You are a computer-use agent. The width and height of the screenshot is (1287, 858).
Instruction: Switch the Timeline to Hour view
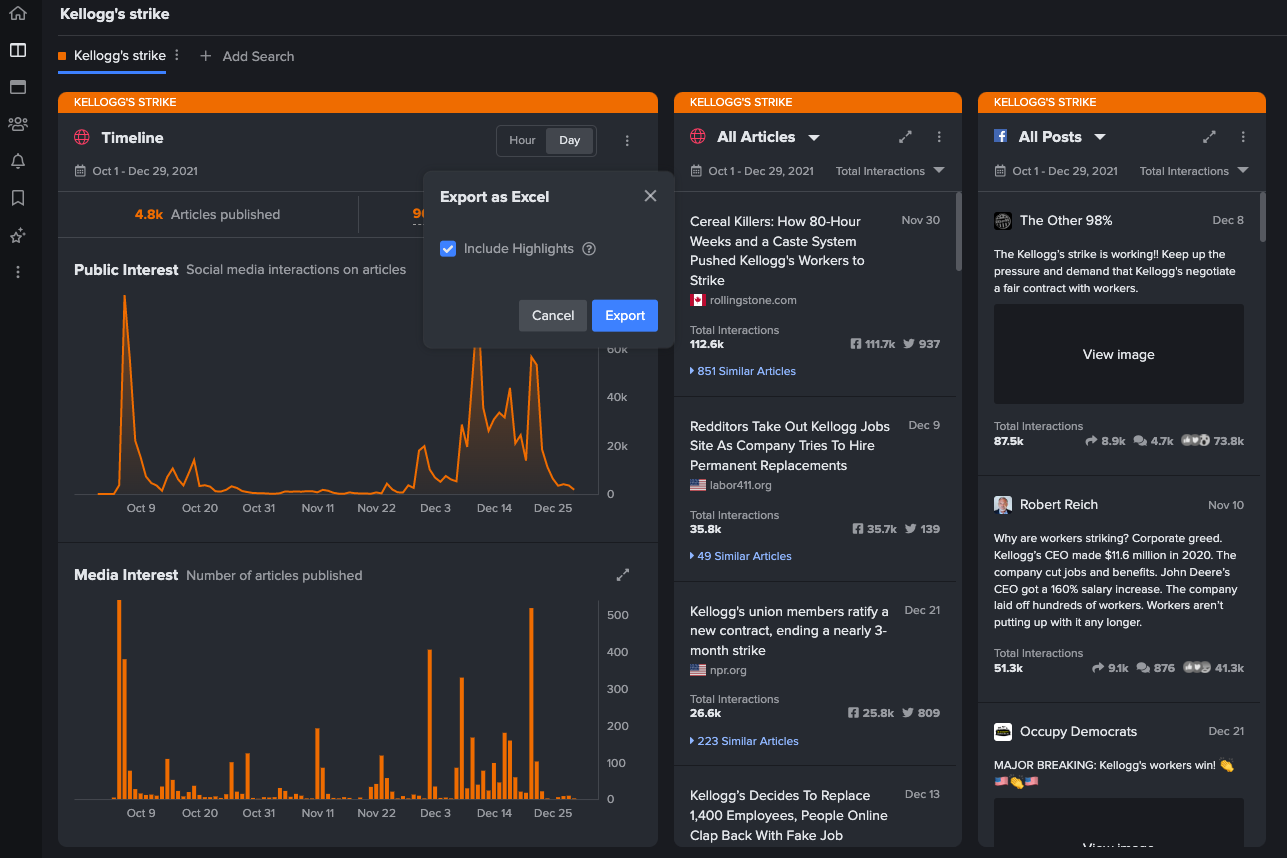click(x=522, y=141)
